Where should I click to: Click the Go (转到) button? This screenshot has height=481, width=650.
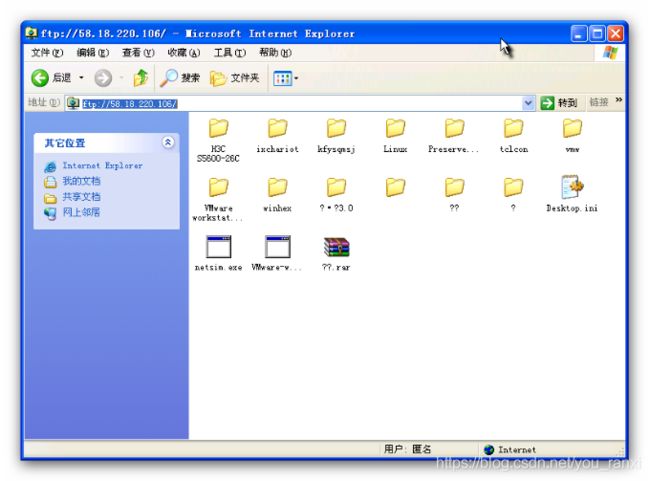(x=560, y=103)
